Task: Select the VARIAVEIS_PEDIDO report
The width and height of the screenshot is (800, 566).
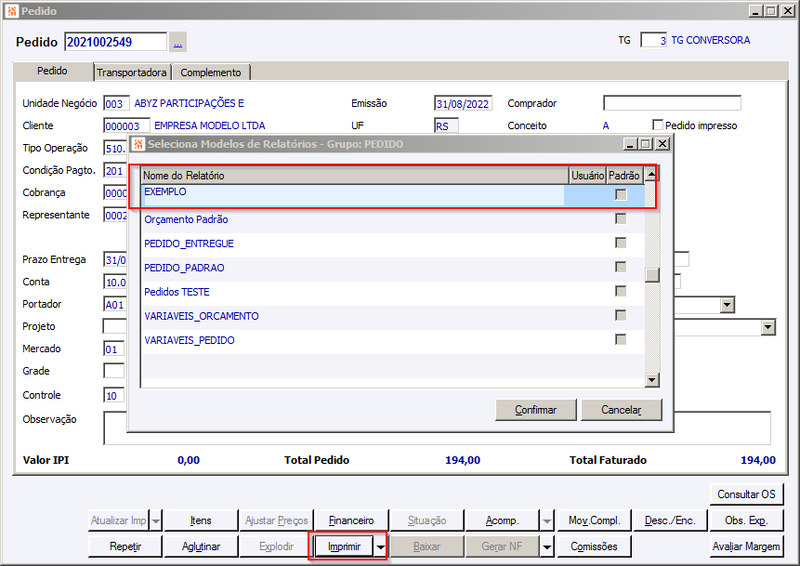Action: coord(393,340)
